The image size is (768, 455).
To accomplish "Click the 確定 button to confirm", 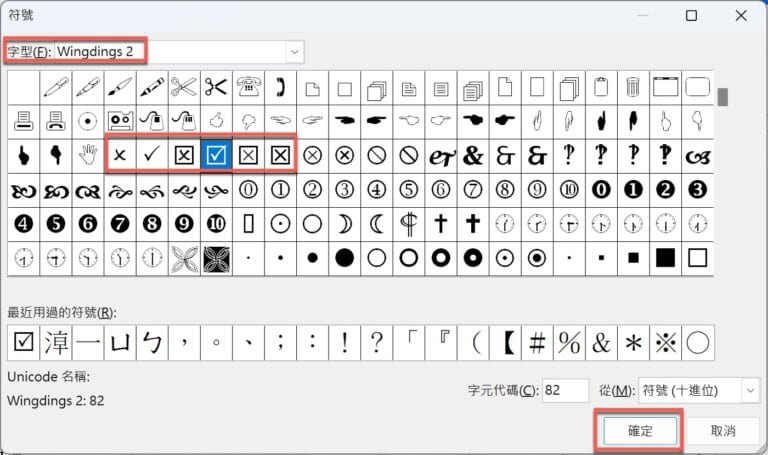I will tap(640, 431).
